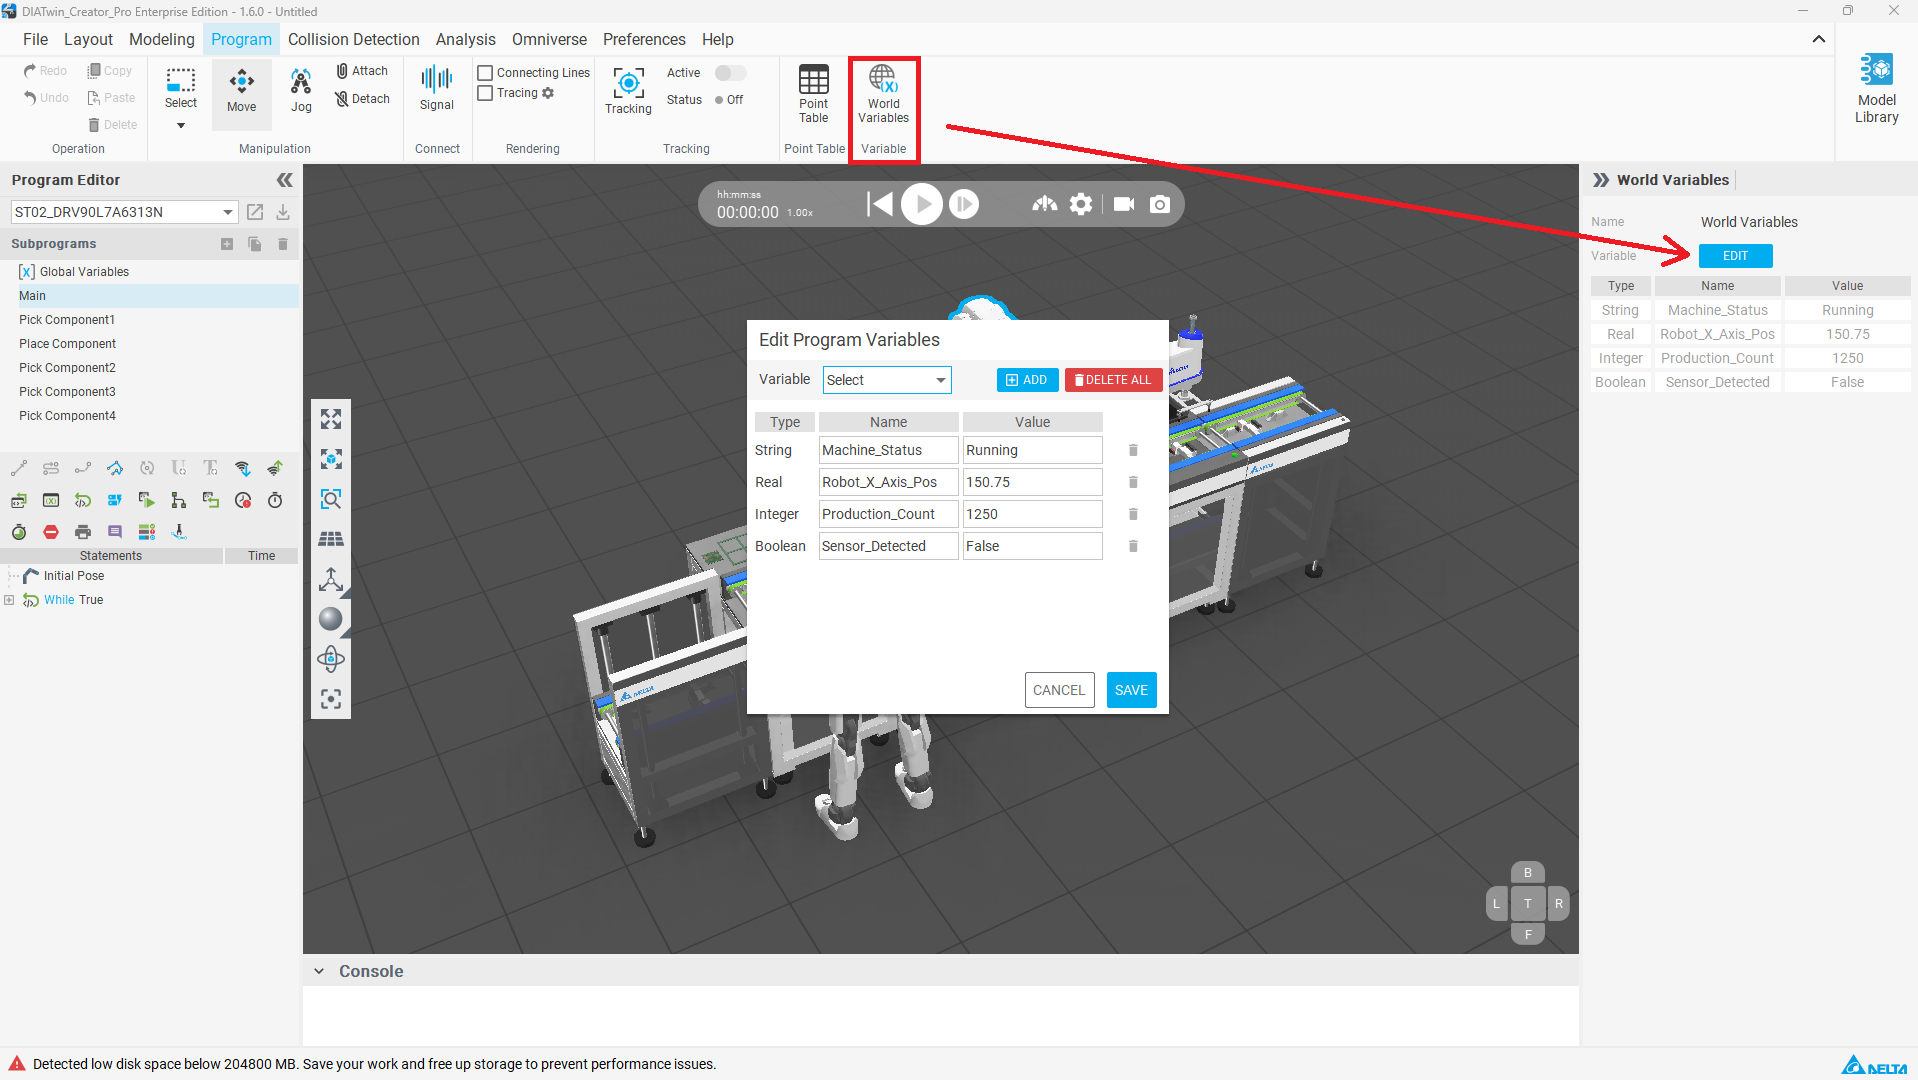Open the World Variables tool
Image resolution: width=1918 pixels, height=1080 pixels.
click(x=883, y=95)
